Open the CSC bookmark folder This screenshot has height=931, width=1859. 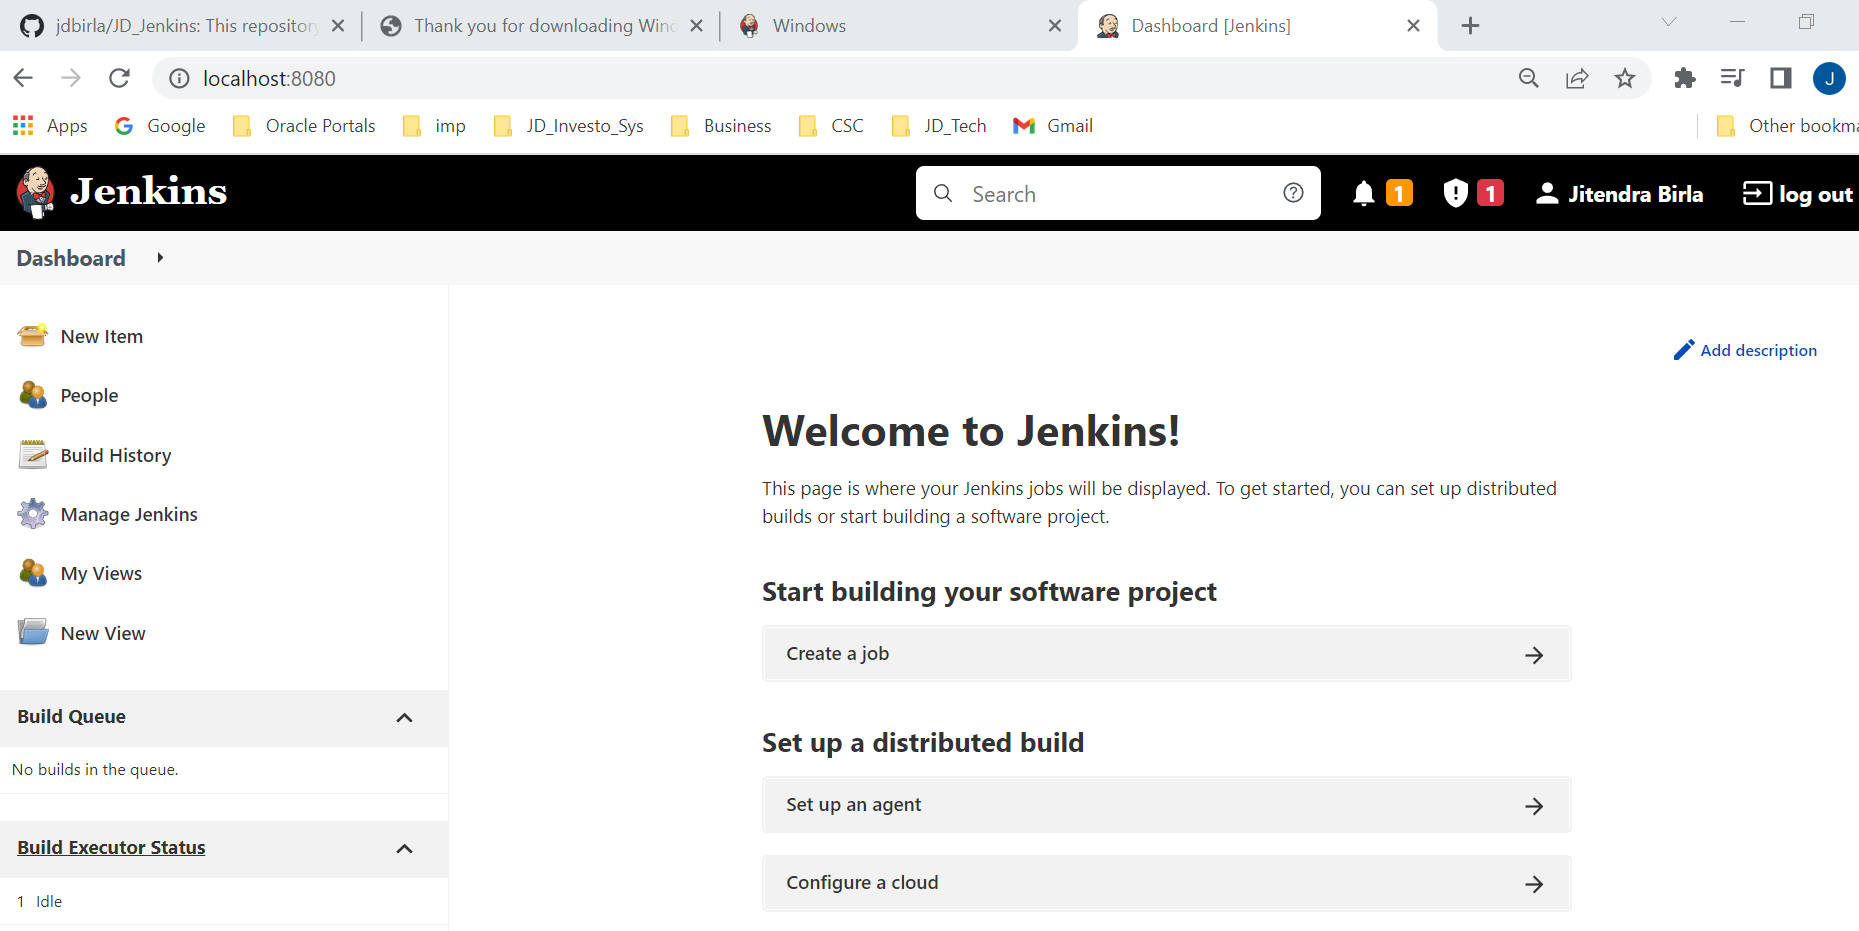tap(831, 126)
